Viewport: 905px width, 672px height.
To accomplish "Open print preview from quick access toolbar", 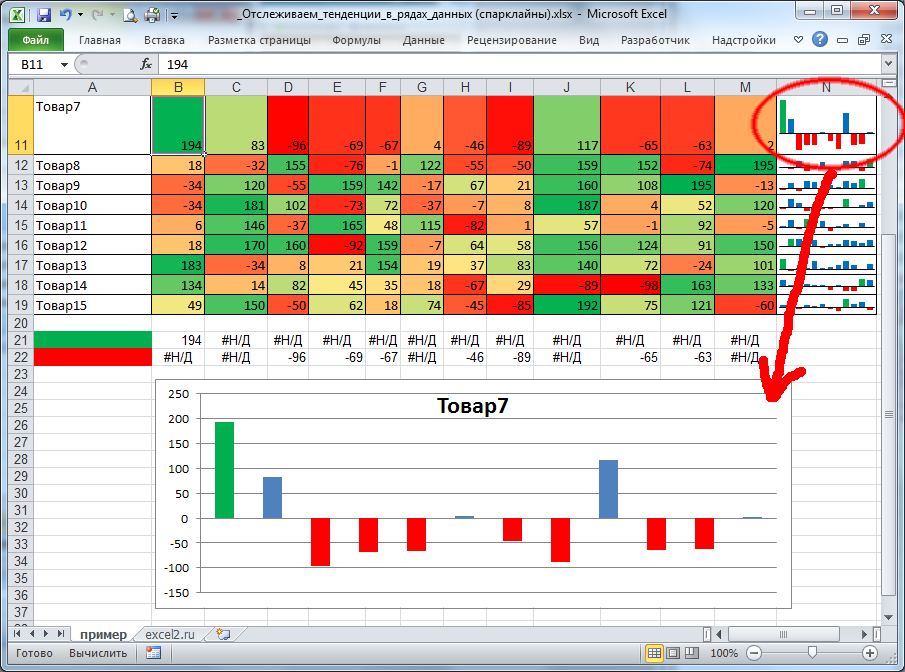I will pyautogui.click(x=130, y=15).
